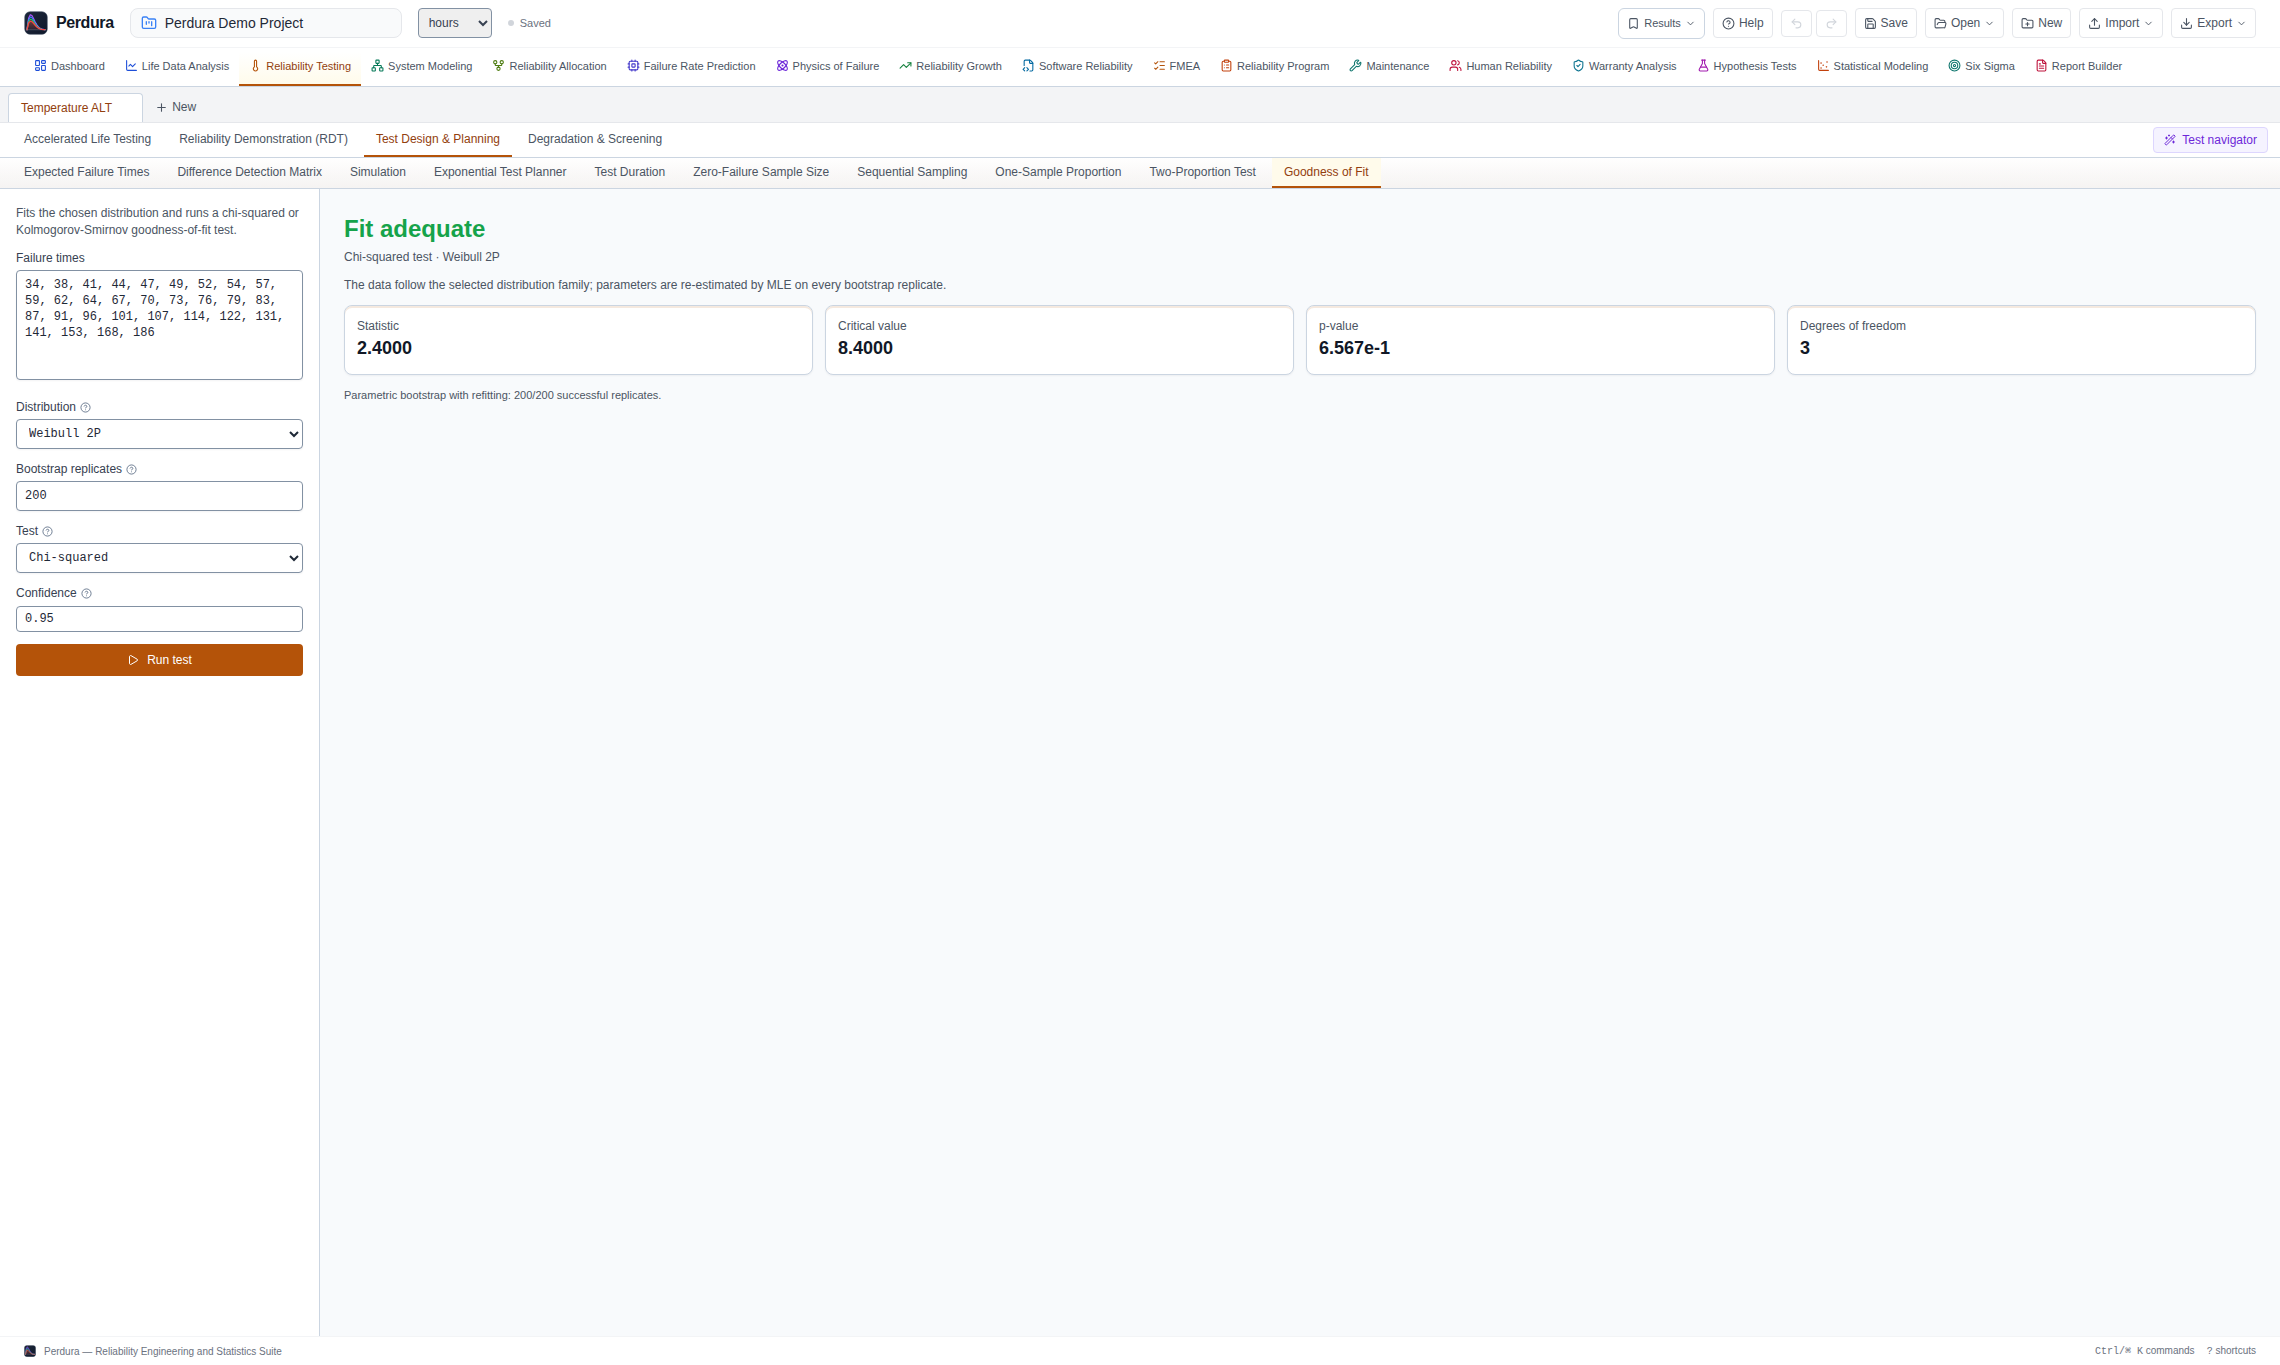2280x1365 pixels.
Task: Change the hours units dropdown
Action: tap(455, 23)
